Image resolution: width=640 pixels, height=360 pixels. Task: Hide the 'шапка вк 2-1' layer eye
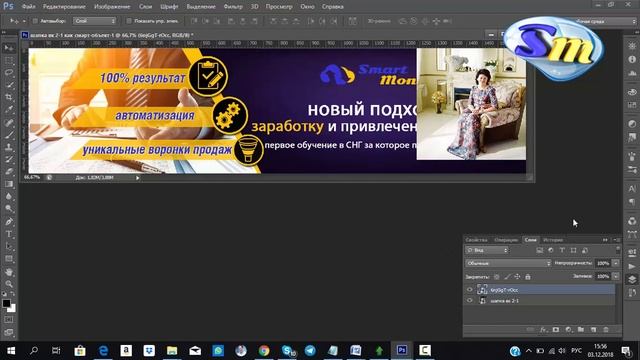pyautogui.click(x=469, y=300)
